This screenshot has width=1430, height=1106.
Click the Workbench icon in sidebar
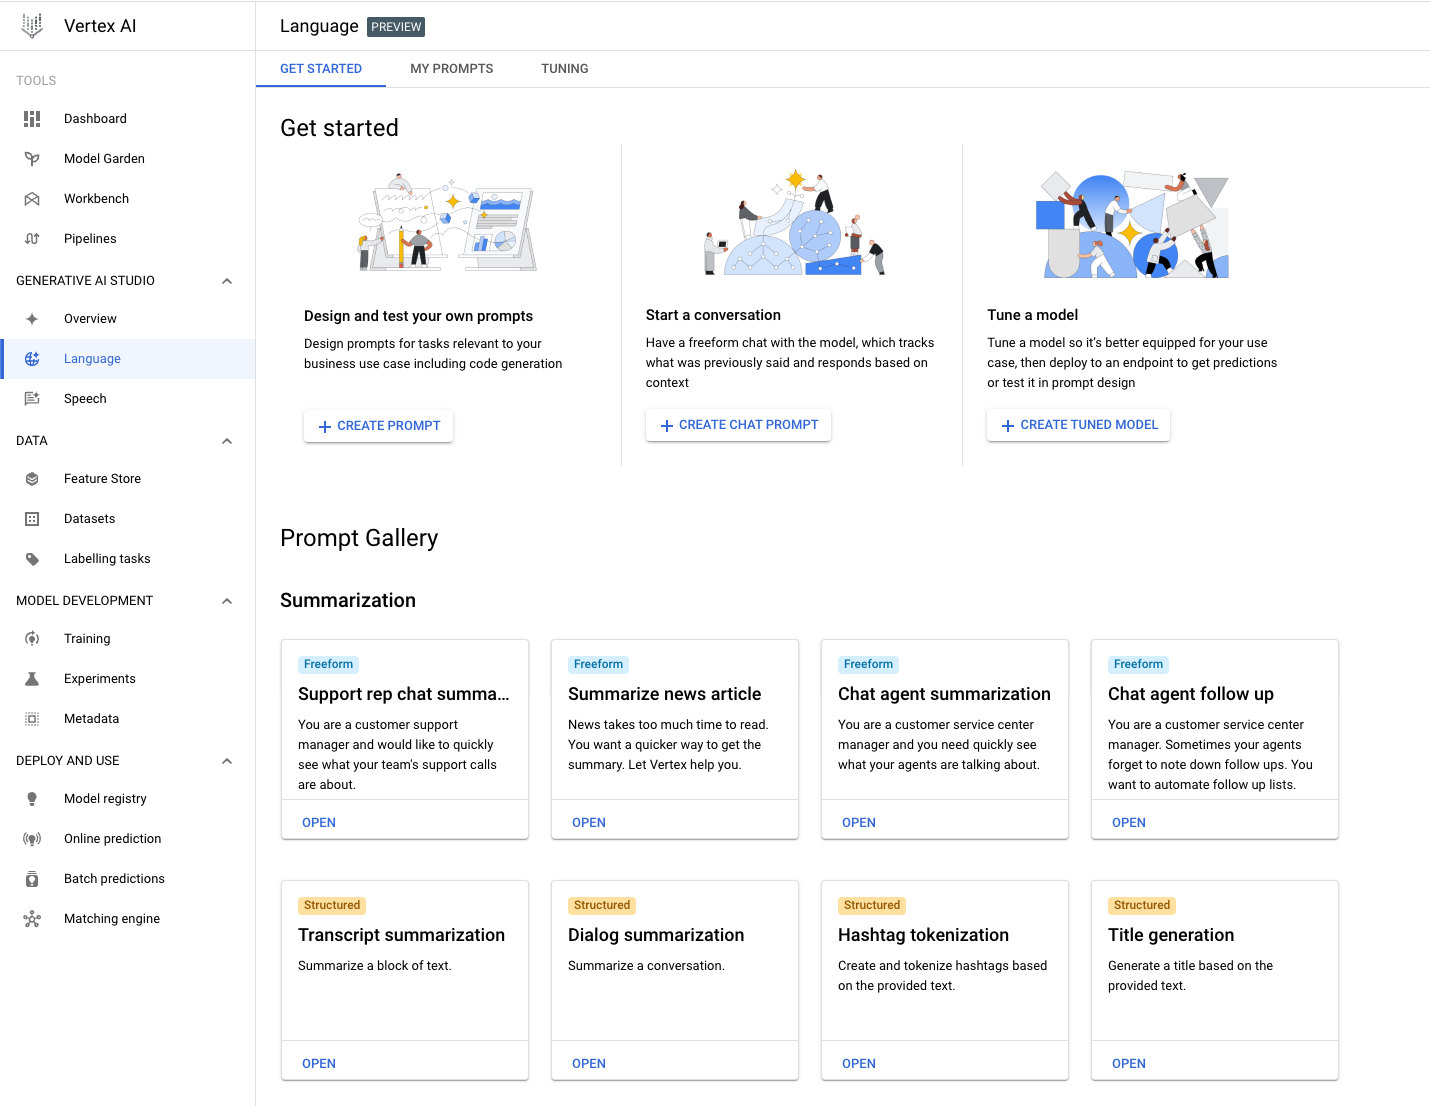coord(32,199)
